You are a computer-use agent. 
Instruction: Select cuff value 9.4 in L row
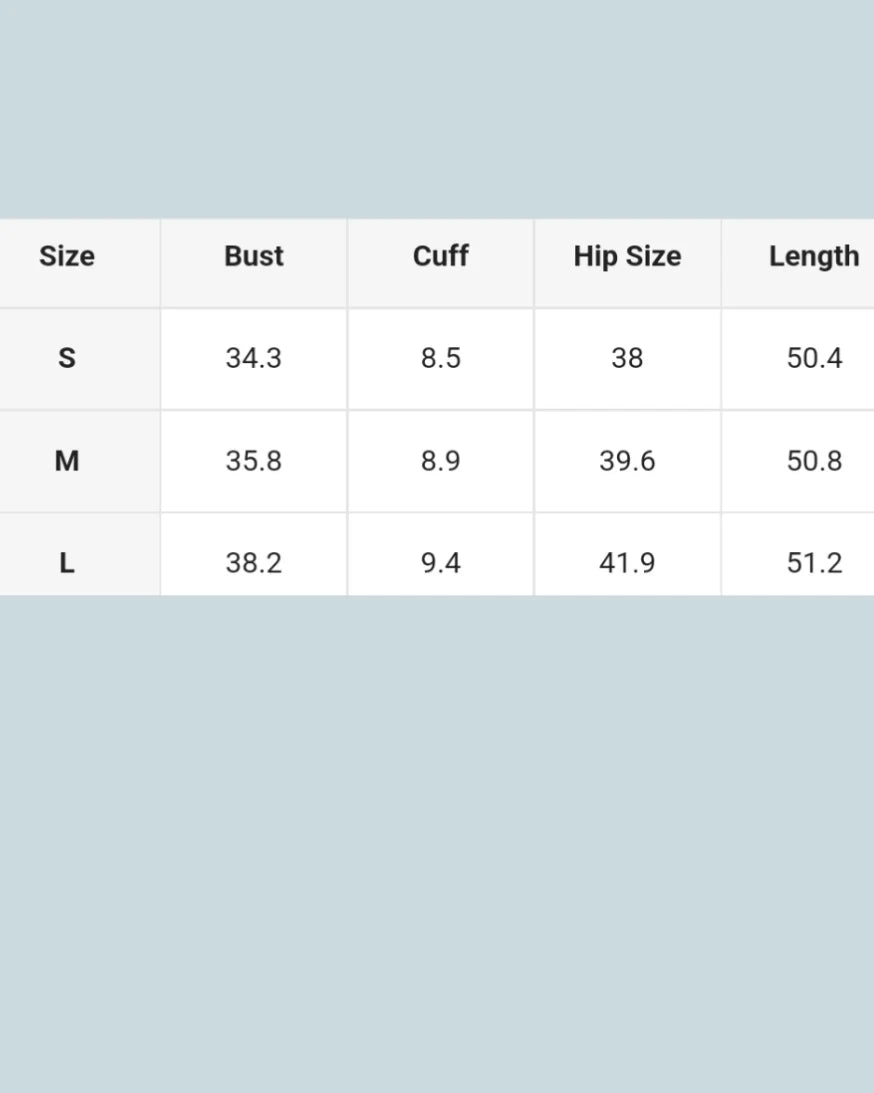(441, 563)
